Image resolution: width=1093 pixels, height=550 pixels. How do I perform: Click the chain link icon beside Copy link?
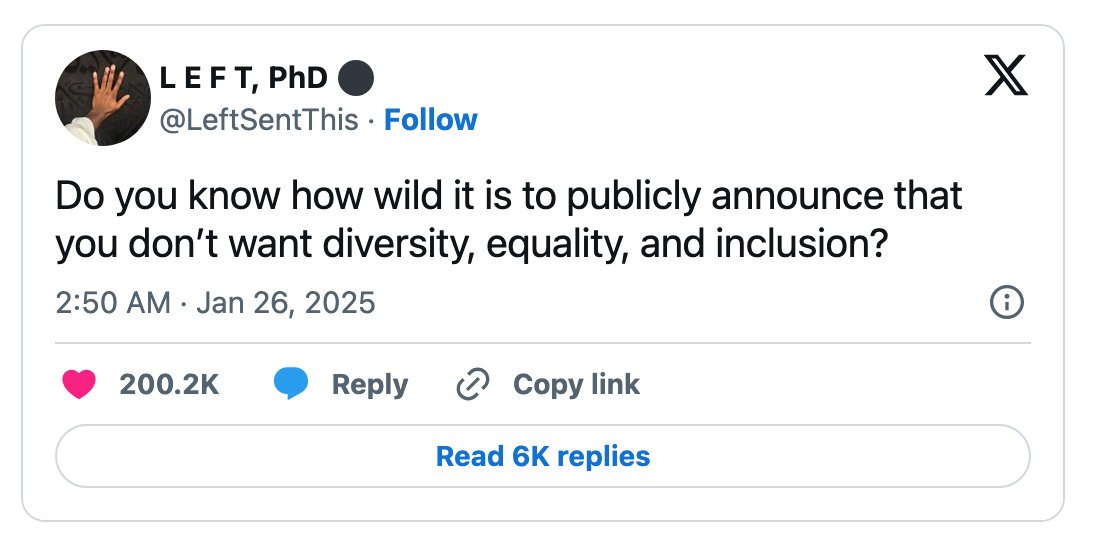473,385
